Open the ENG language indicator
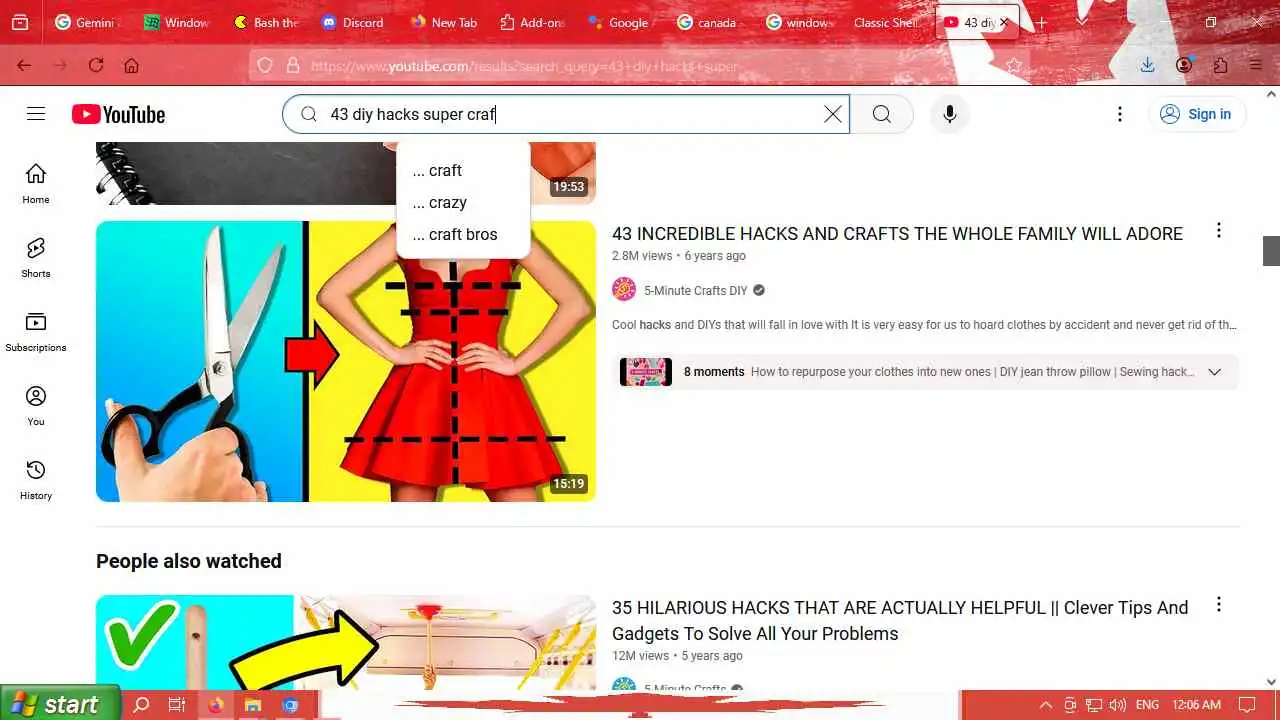Image resolution: width=1280 pixels, height=720 pixels. tap(1147, 705)
